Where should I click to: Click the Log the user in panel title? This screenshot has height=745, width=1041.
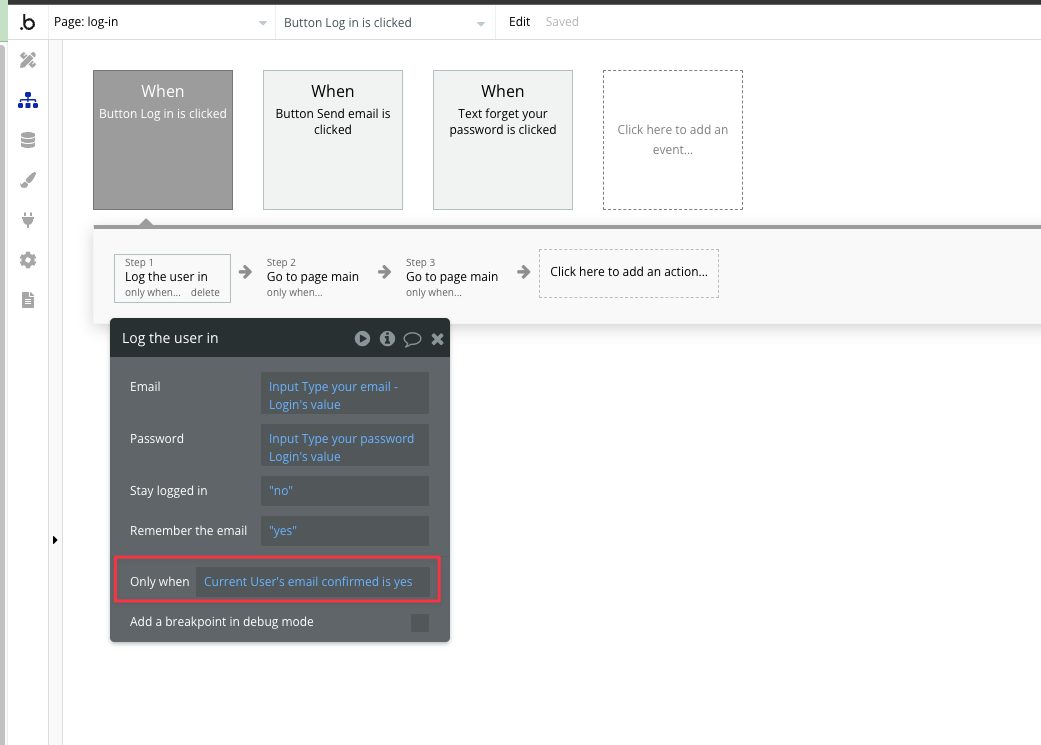tap(170, 338)
